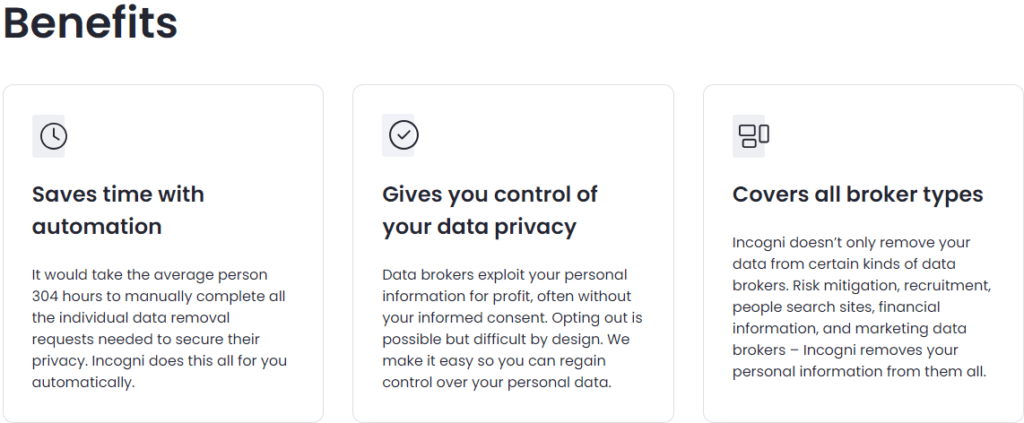Click Risk mitigation, recruitment text
The image size is (1024, 423).
click(x=895, y=286)
